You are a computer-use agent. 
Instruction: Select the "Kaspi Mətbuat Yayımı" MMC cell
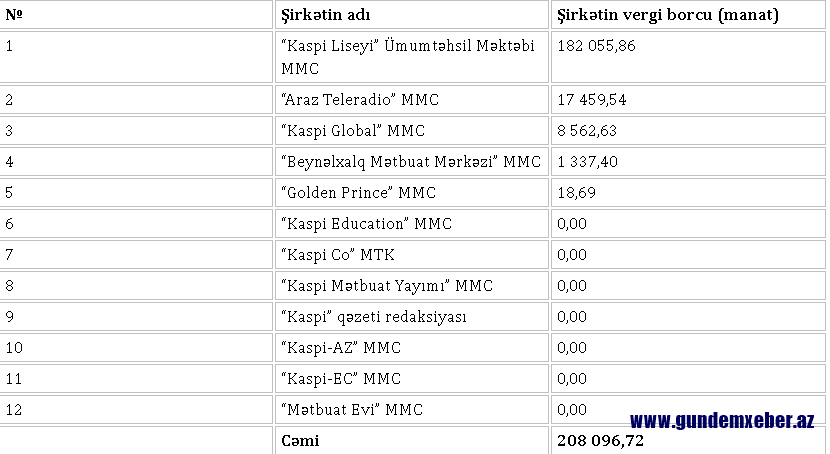coord(411,286)
